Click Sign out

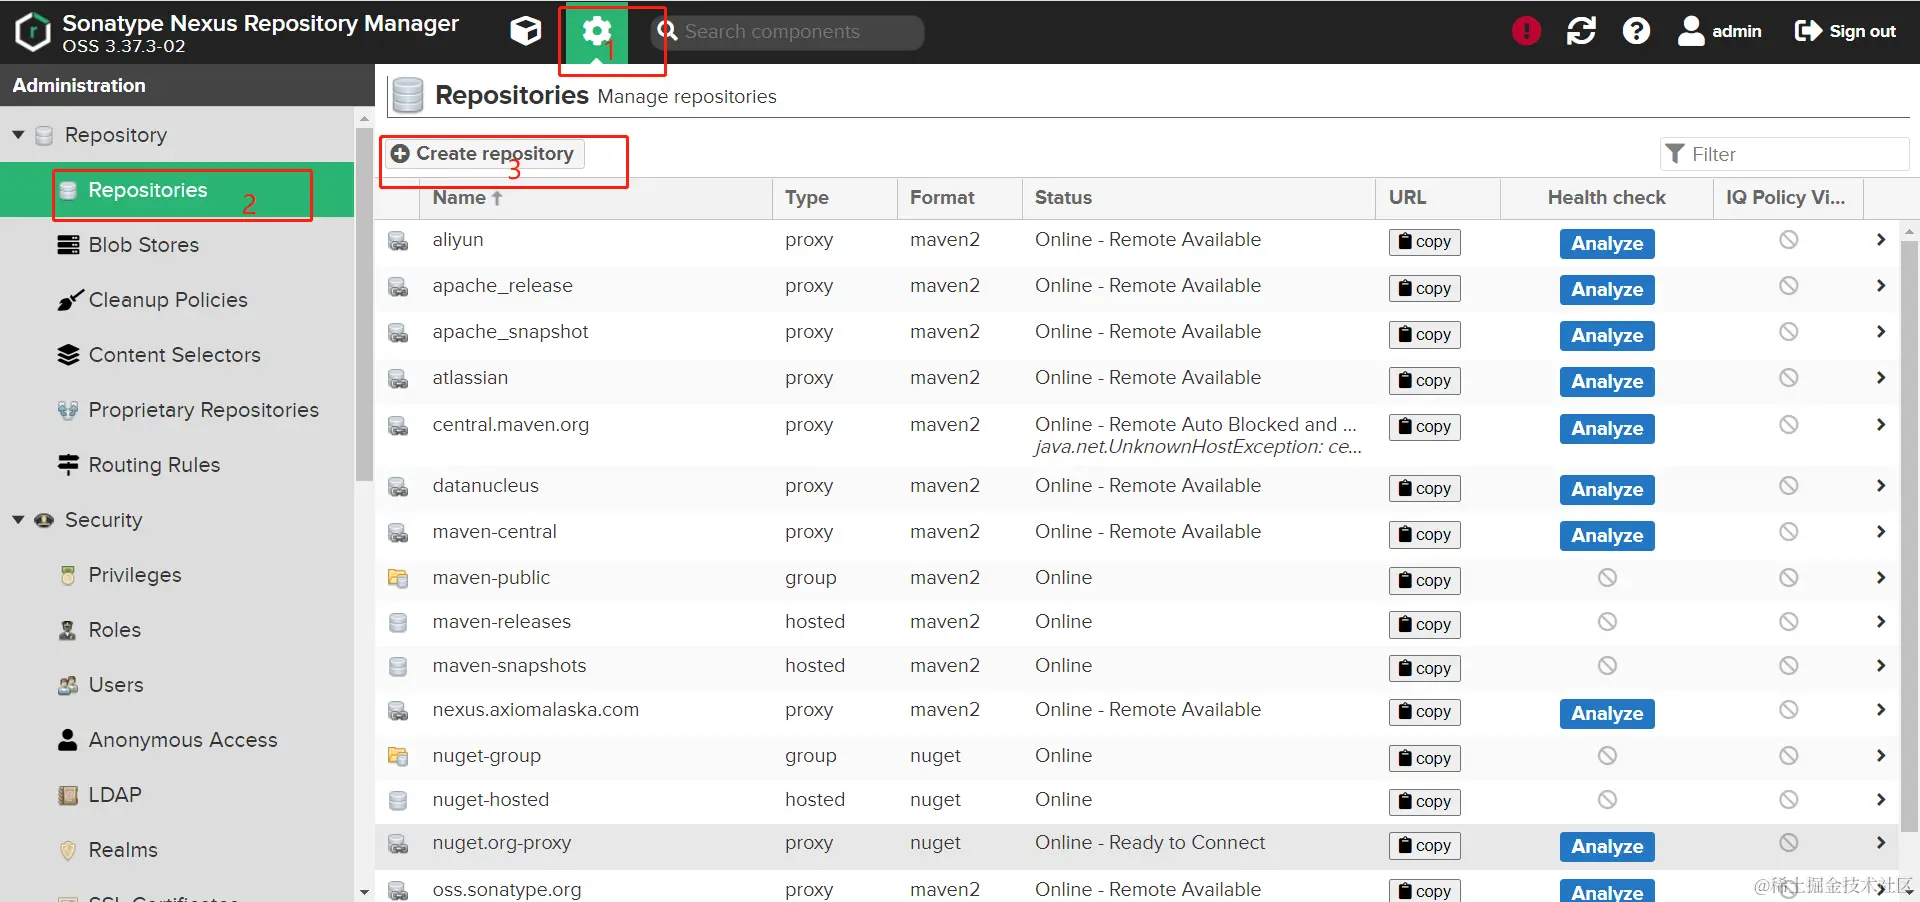click(1845, 31)
